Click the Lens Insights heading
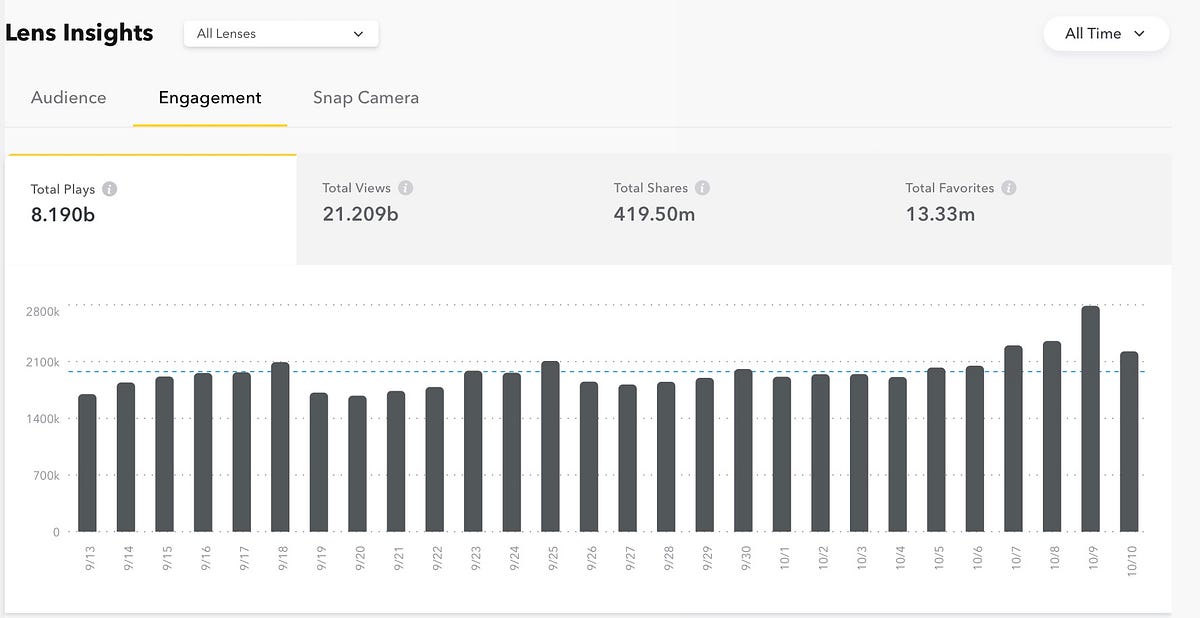Image resolution: width=1200 pixels, height=618 pixels. pyautogui.click(x=77, y=32)
